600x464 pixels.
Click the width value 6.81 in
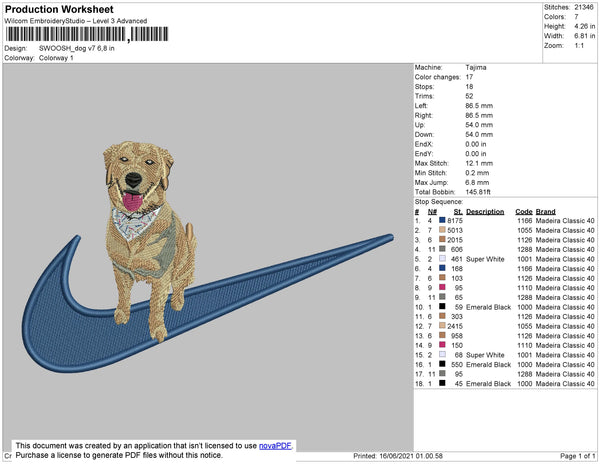tap(584, 36)
